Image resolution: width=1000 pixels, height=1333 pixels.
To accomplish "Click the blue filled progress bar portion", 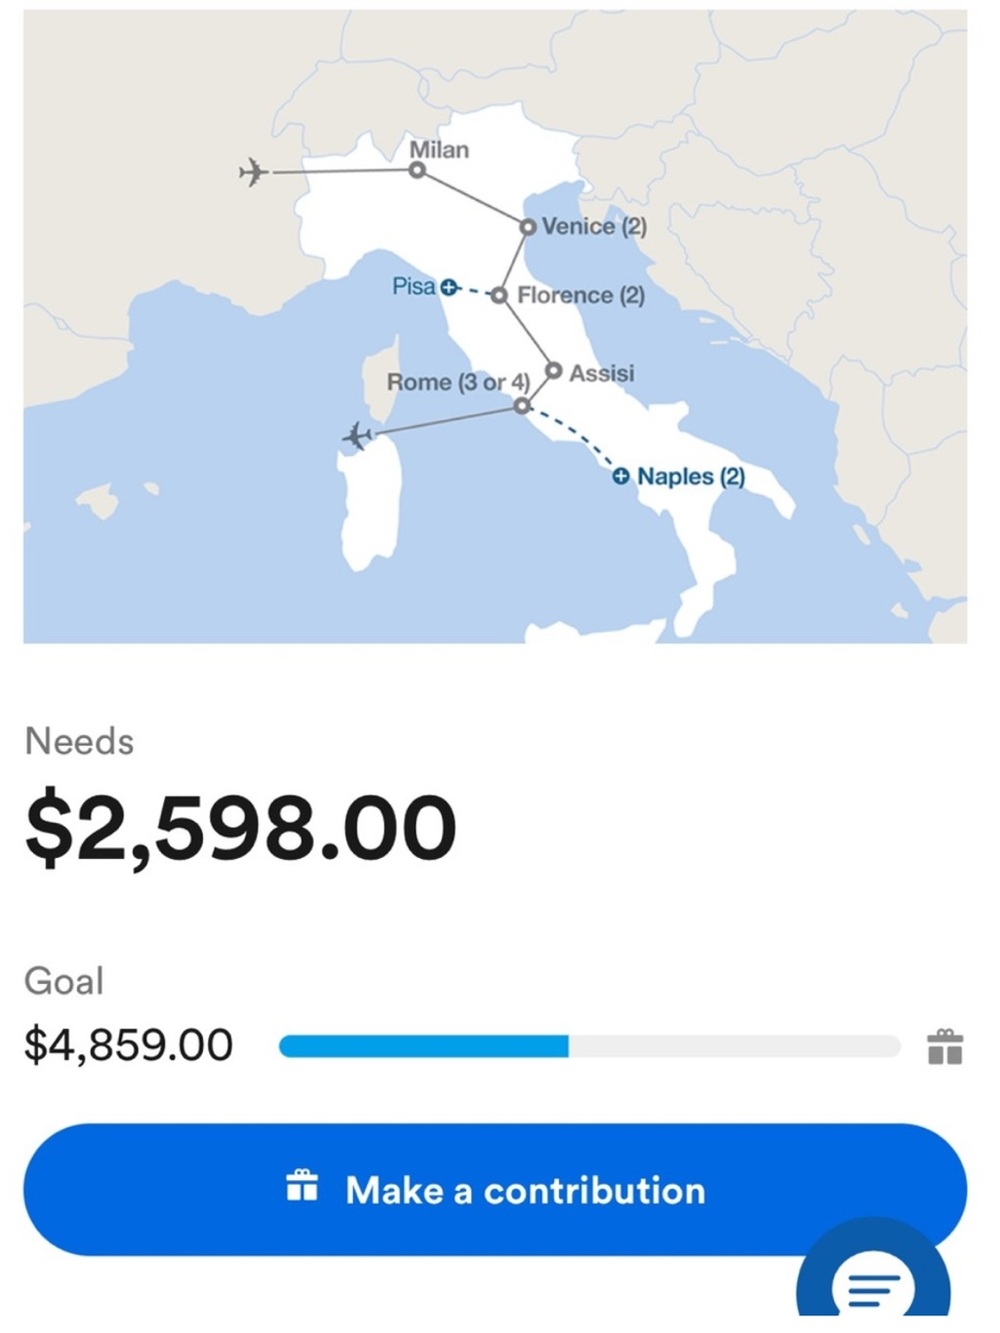I will (x=424, y=1047).
